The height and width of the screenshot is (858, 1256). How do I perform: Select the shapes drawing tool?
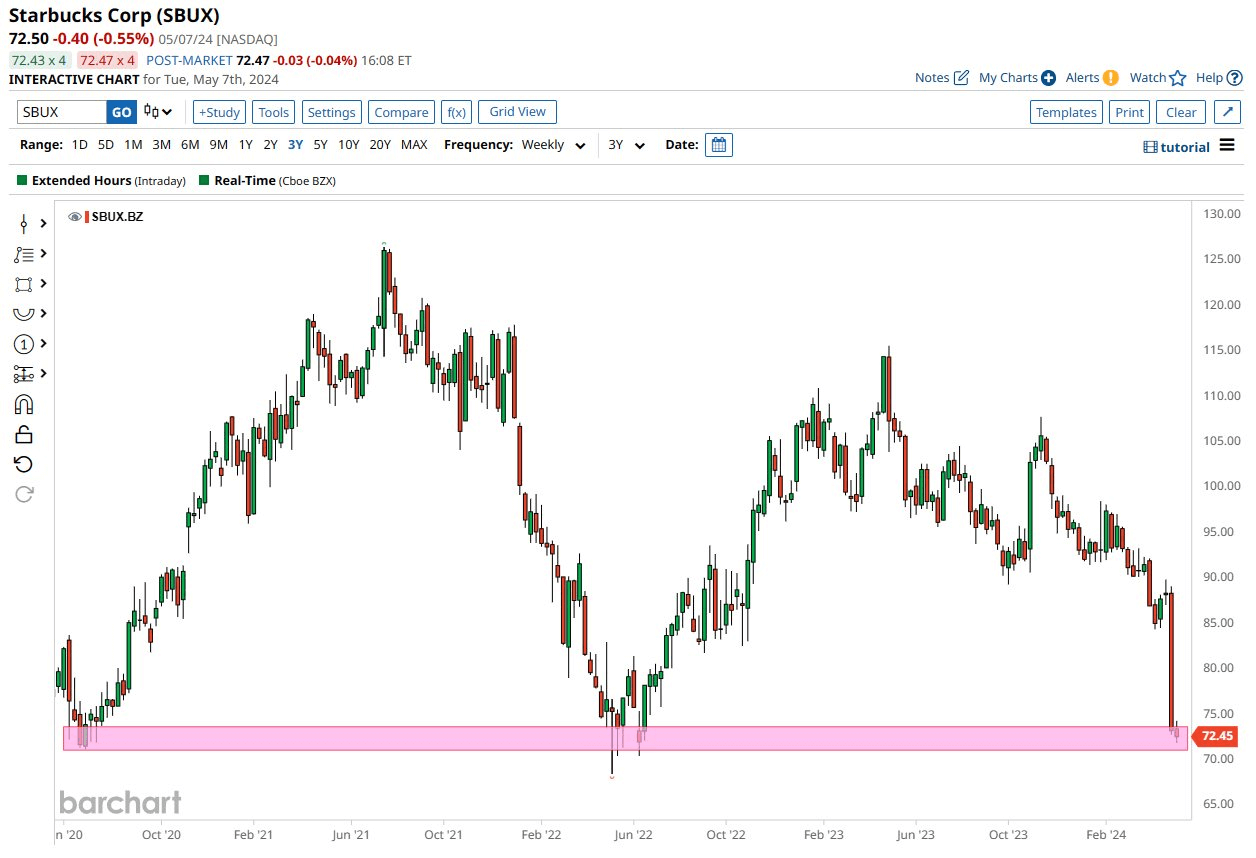pos(22,285)
